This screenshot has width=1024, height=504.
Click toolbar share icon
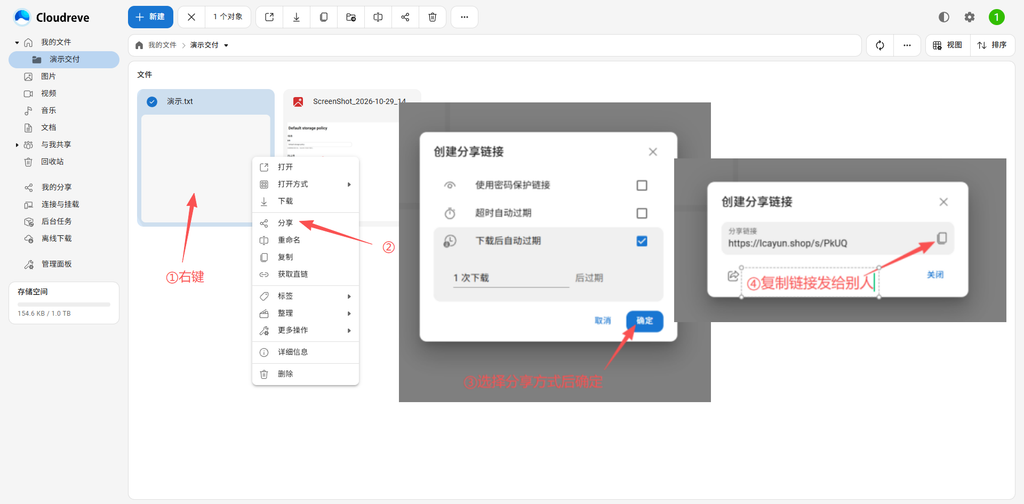point(405,17)
